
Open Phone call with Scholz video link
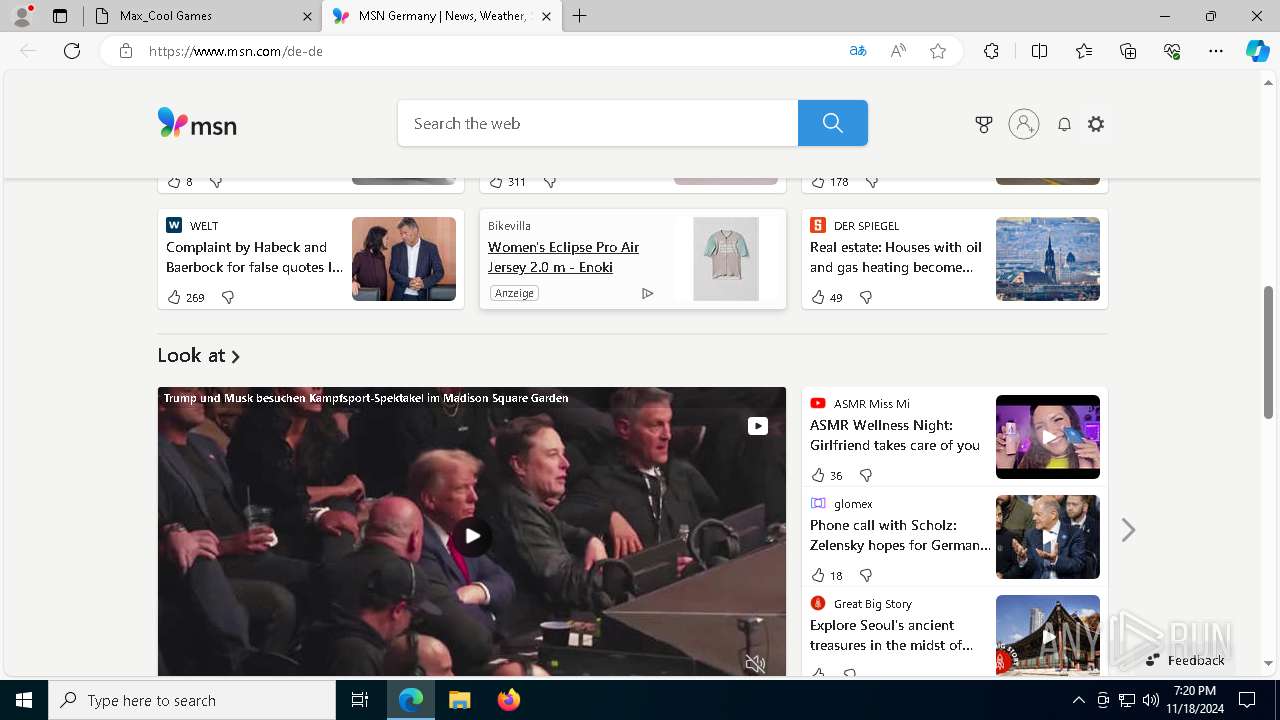click(x=900, y=535)
